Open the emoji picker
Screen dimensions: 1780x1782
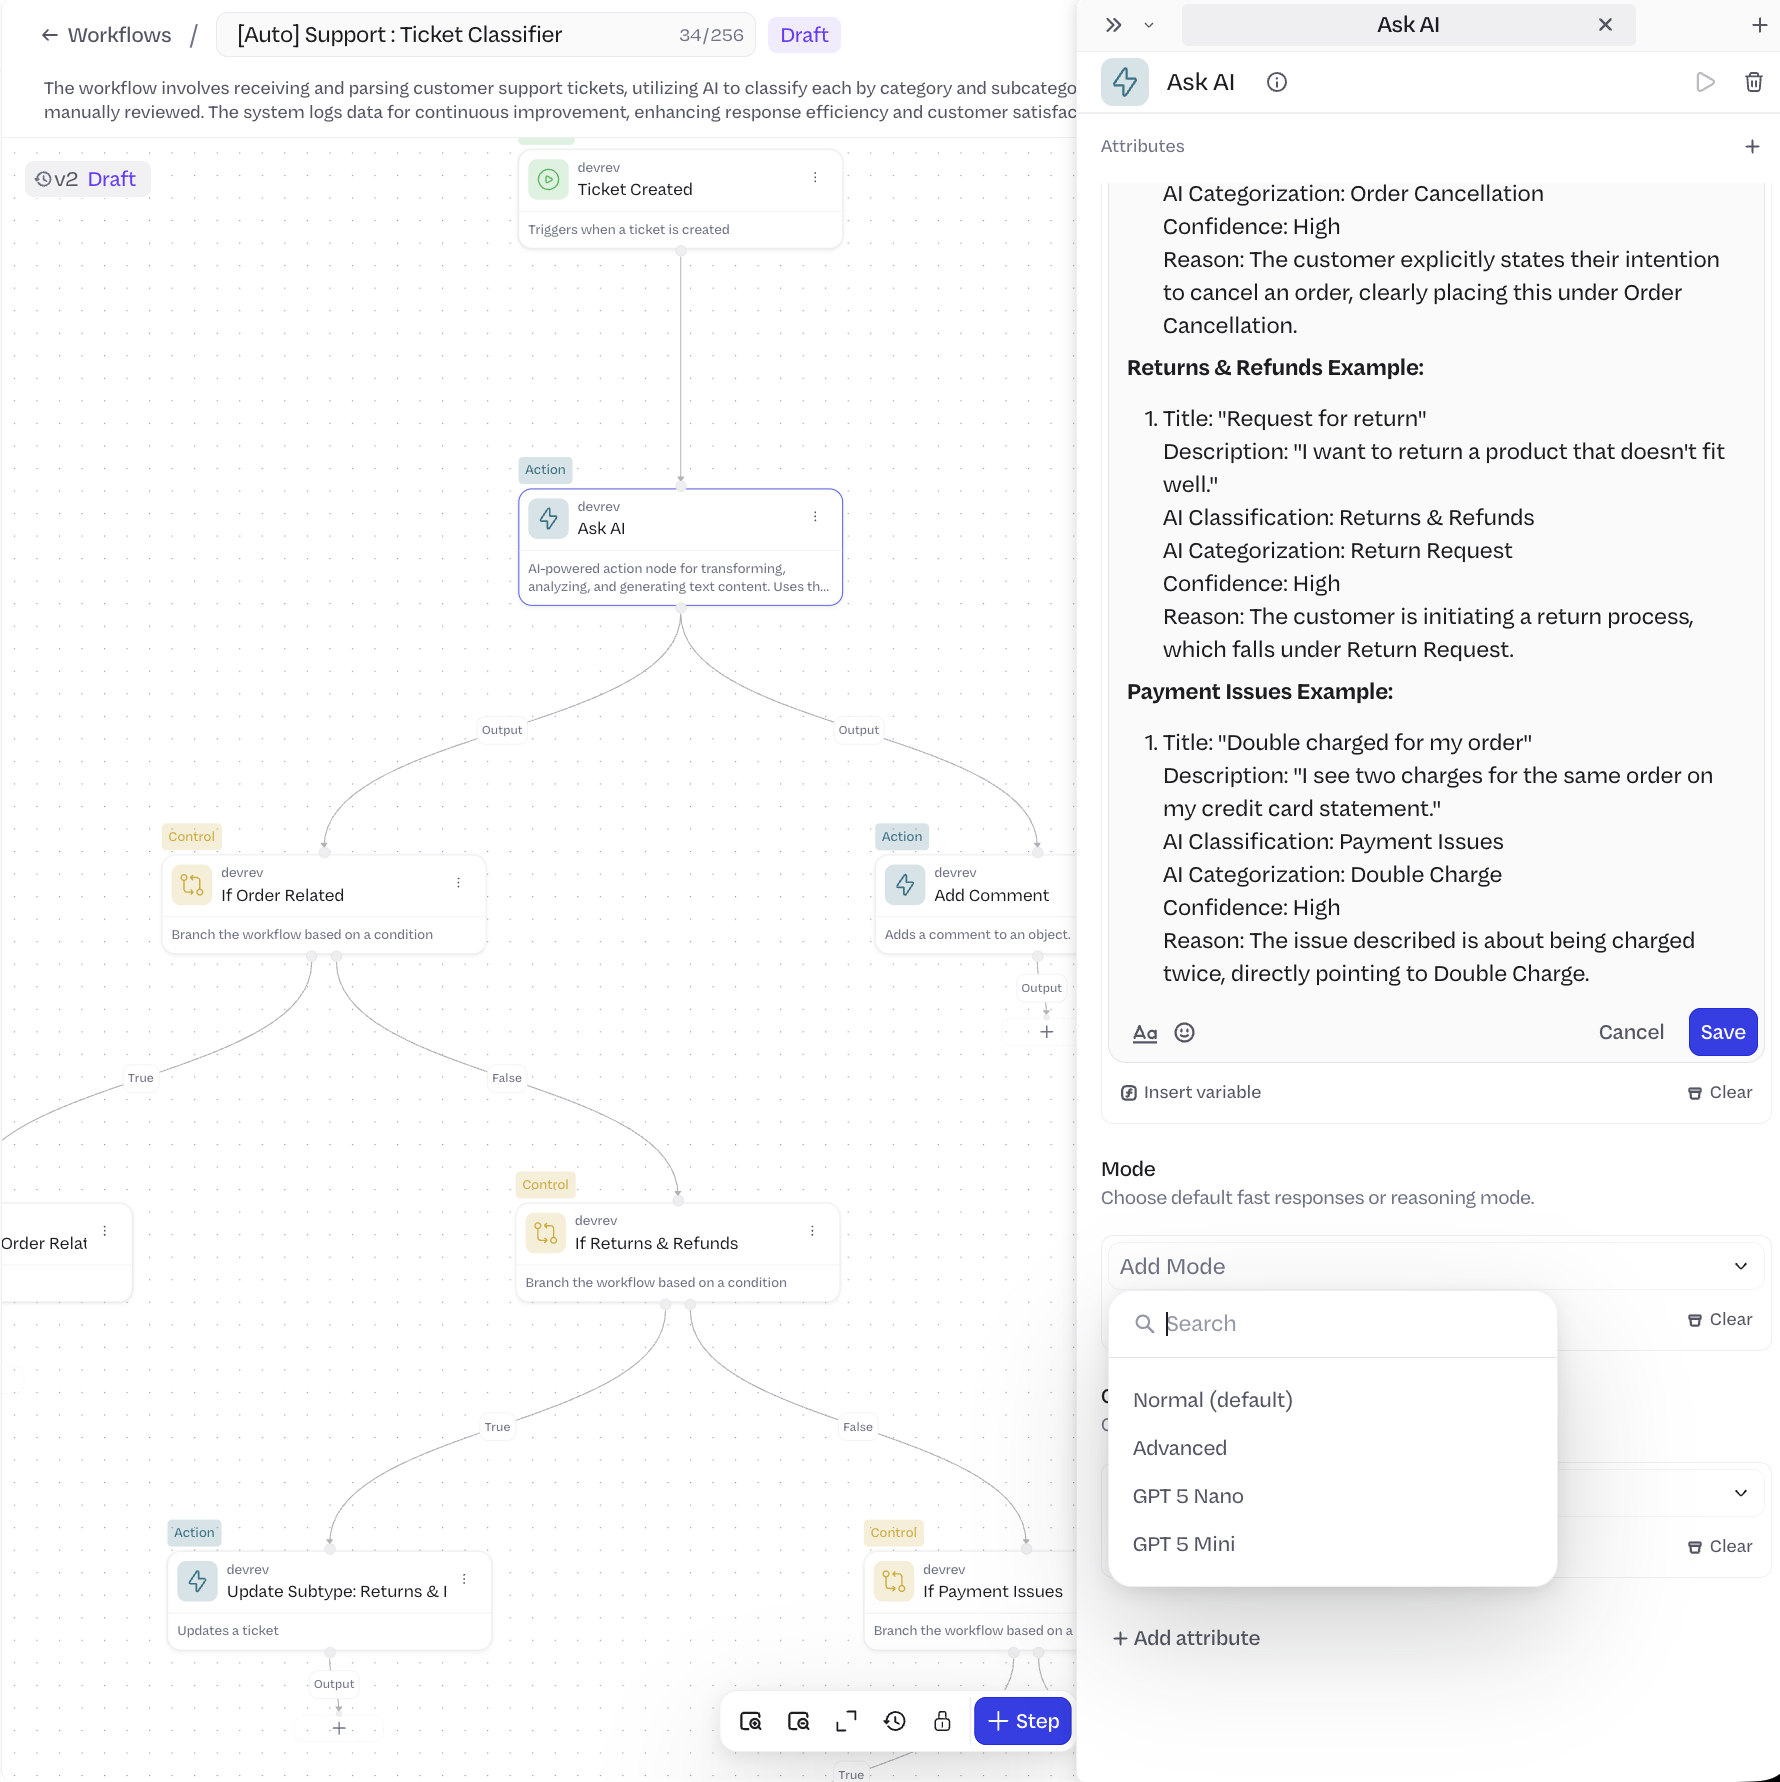(1184, 1033)
